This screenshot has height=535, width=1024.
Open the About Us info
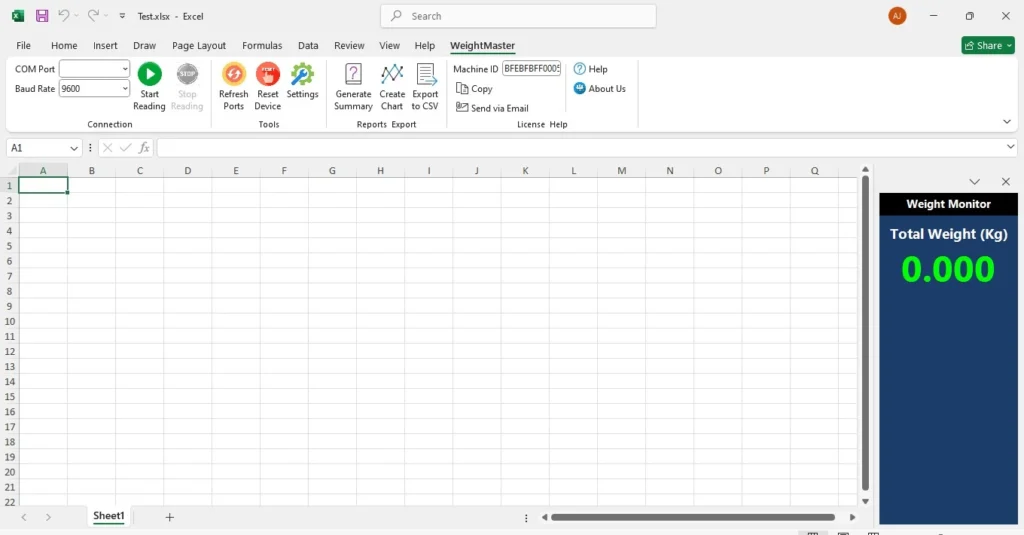pyautogui.click(x=600, y=89)
